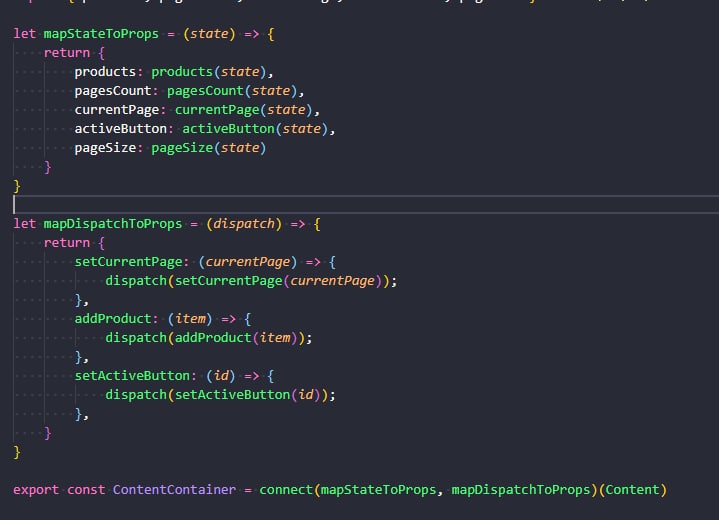Click 'setActiveButton:' property key
The height and width of the screenshot is (520, 719).
tap(136, 376)
